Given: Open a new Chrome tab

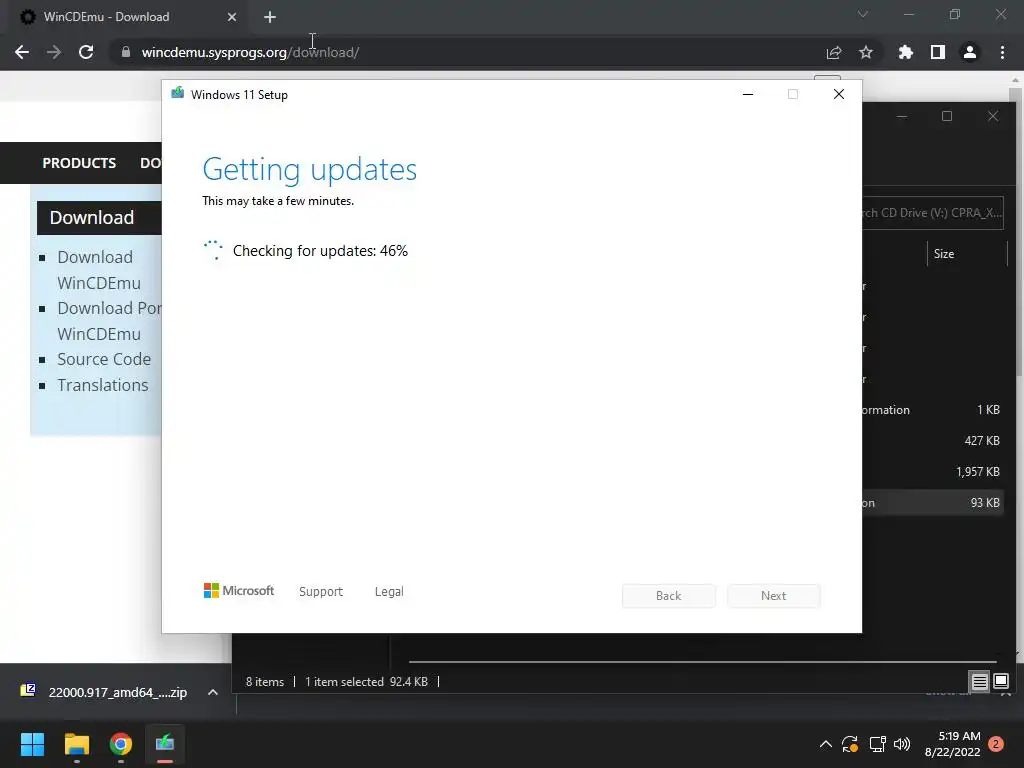Looking at the screenshot, I should pos(270,17).
